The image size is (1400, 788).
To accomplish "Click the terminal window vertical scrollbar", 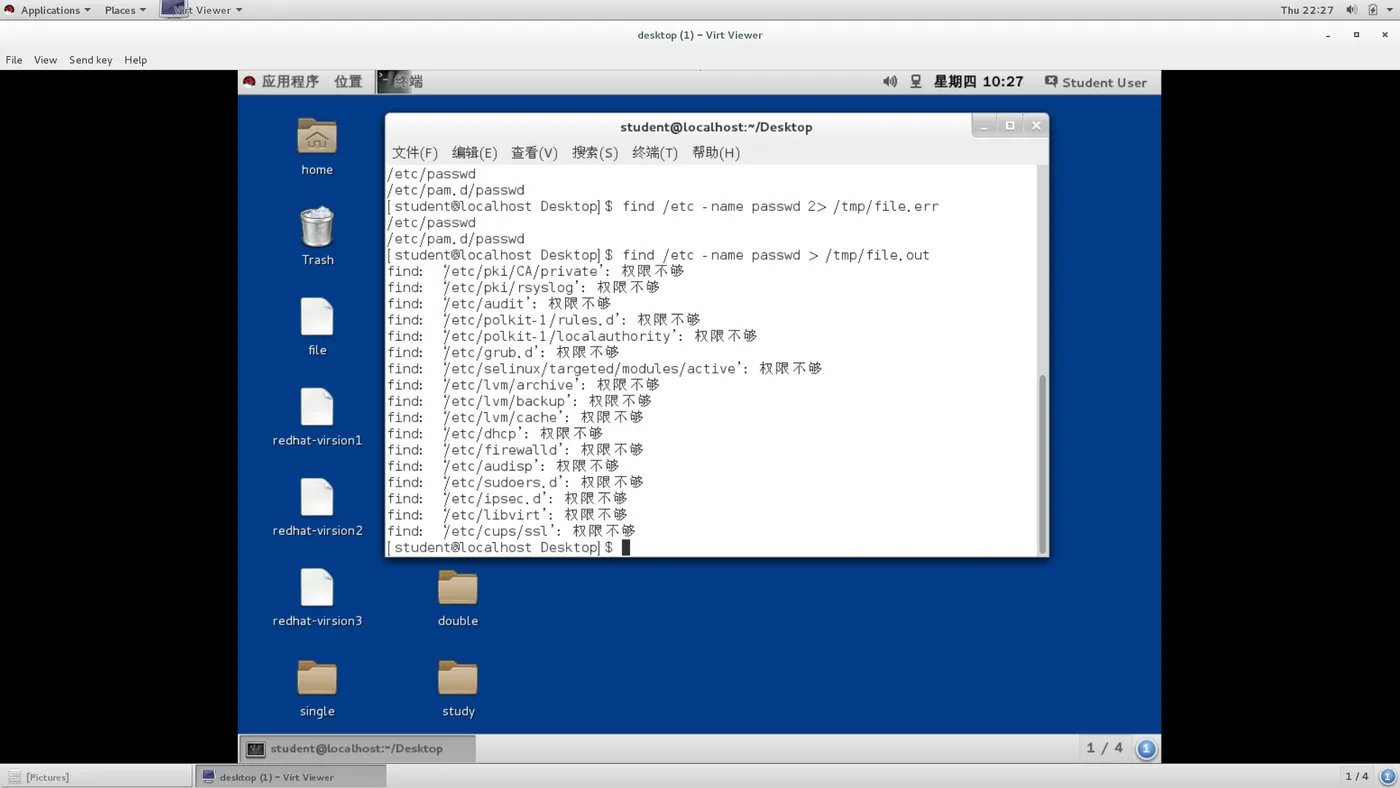I will click(x=1043, y=464).
